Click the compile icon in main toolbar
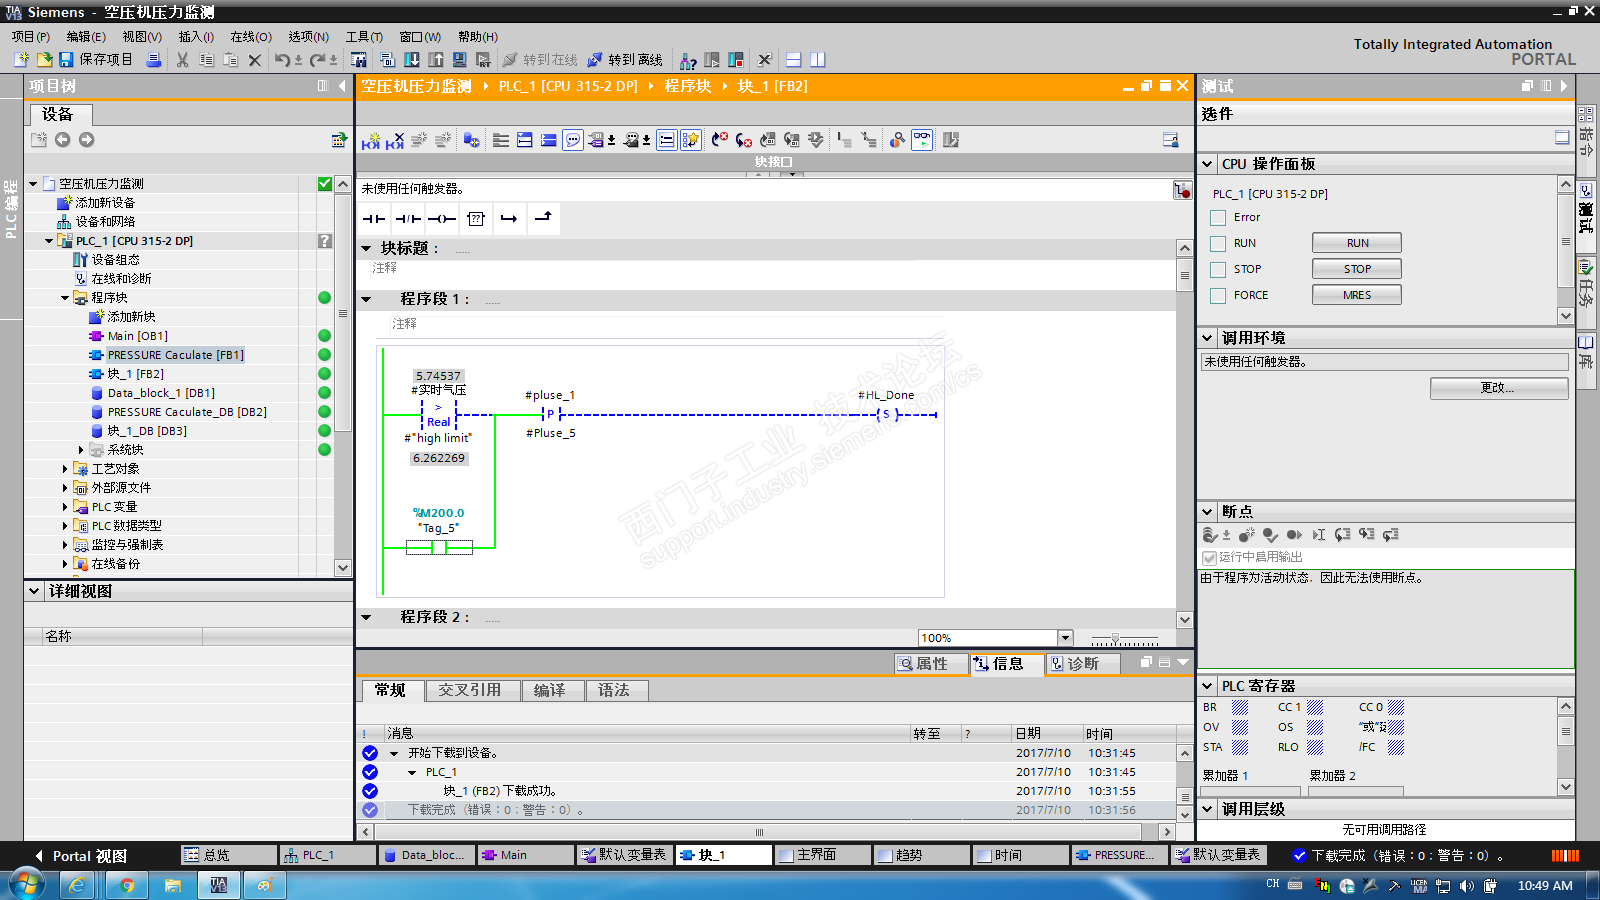Image resolution: width=1600 pixels, height=900 pixels. coord(387,60)
